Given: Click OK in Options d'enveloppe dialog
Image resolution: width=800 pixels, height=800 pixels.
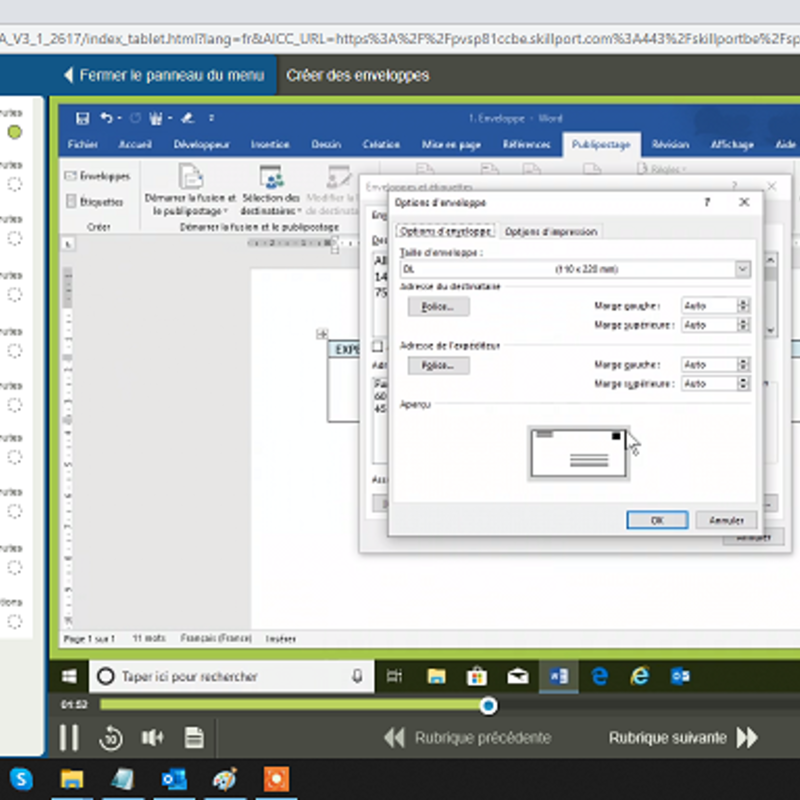Looking at the screenshot, I should [x=657, y=520].
